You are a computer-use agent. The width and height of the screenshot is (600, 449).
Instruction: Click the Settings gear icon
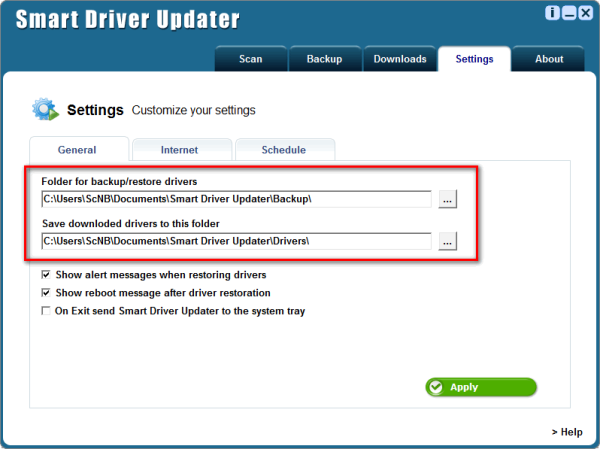46,109
